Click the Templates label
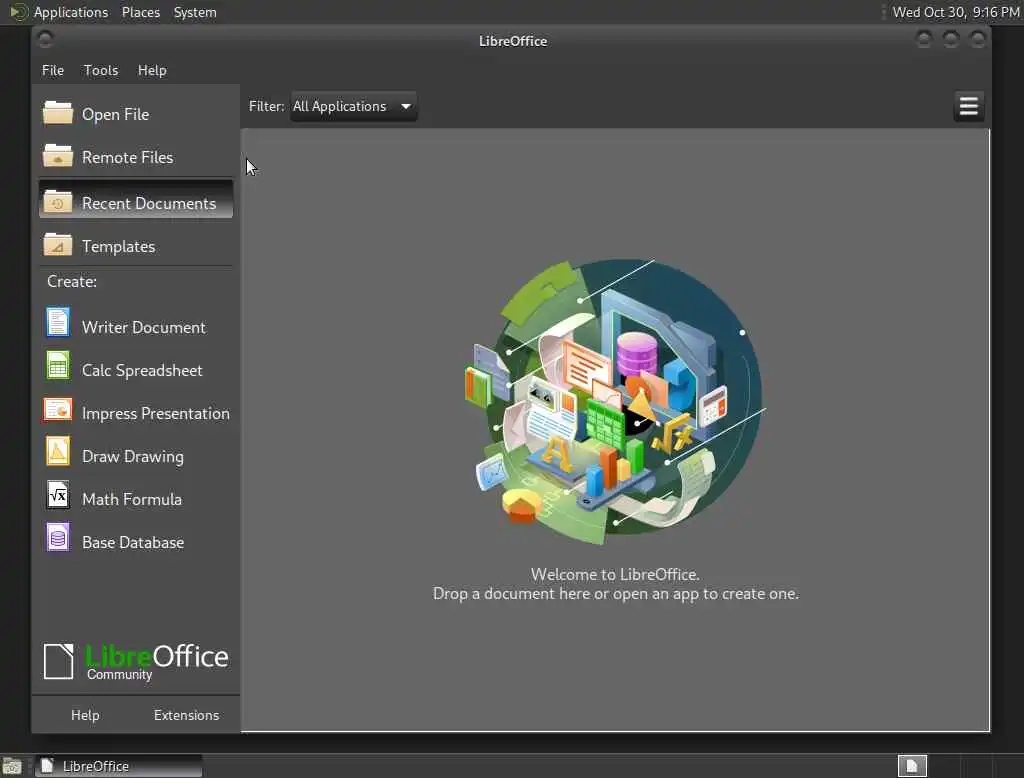1024x778 pixels. coord(118,246)
